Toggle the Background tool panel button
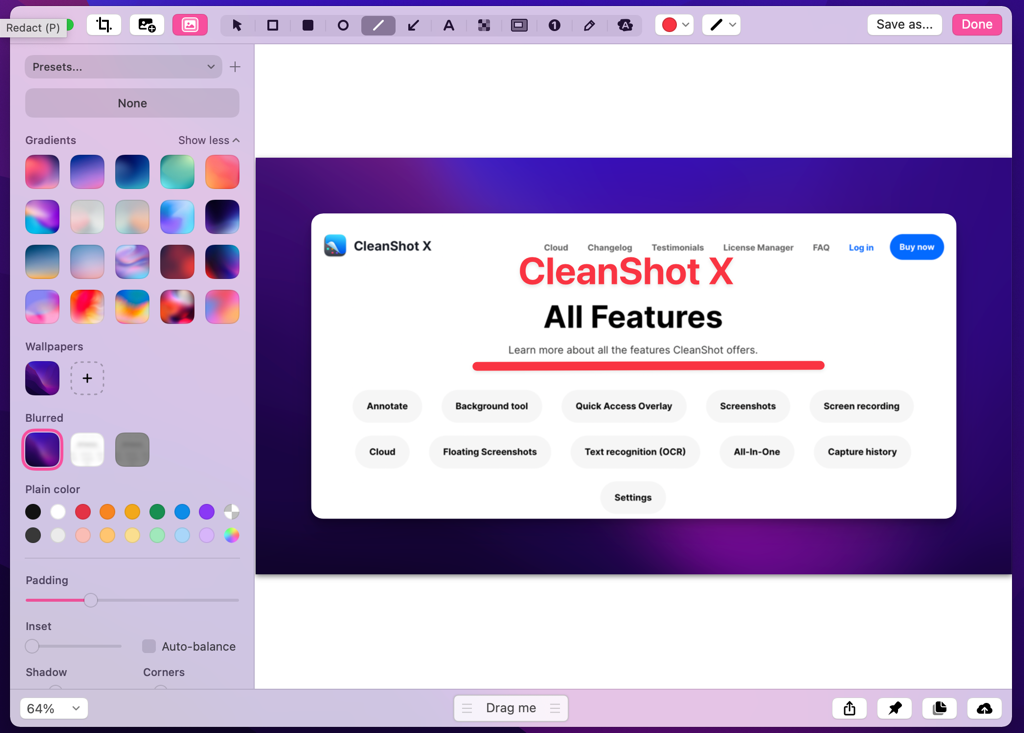Image resolution: width=1024 pixels, height=733 pixels. click(x=190, y=25)
